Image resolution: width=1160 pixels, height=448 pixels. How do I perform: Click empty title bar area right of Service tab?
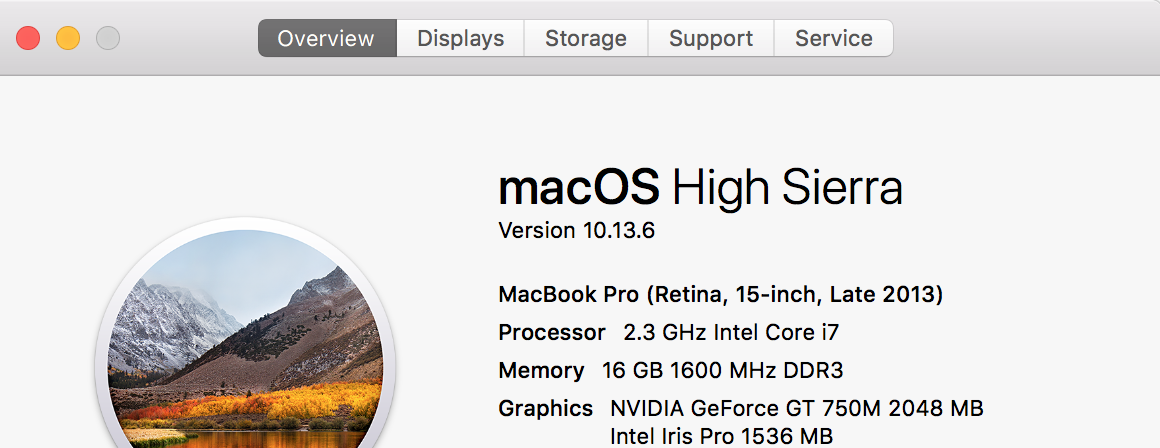[1020, 39]
